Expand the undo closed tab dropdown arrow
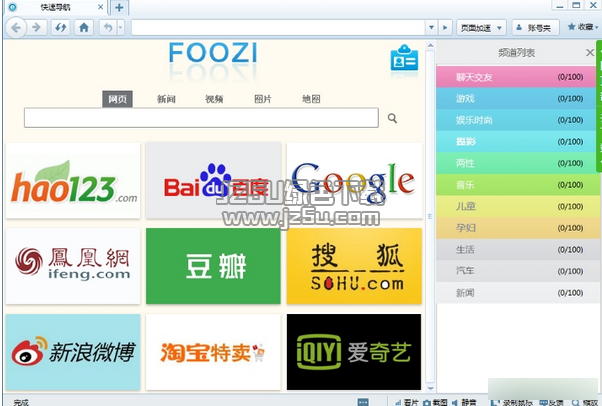Image resolution: width=602 pixels, height=406 pixels. pyautogui.click(x=121, y=28)
